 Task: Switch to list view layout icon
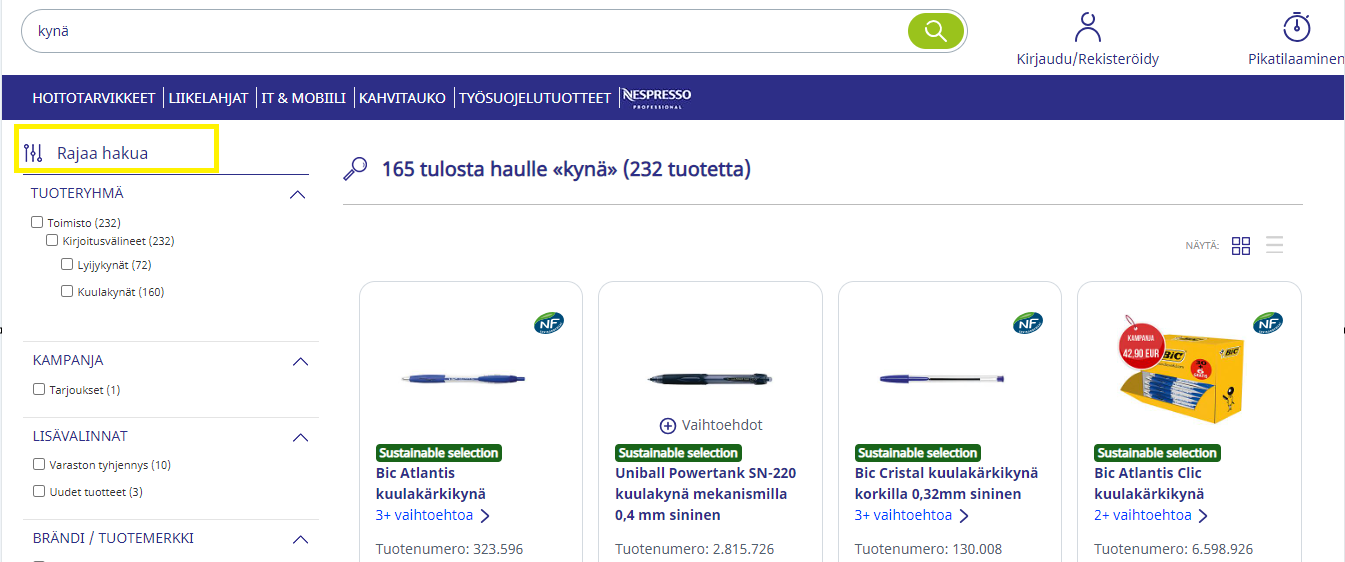tap(1274, 245)
